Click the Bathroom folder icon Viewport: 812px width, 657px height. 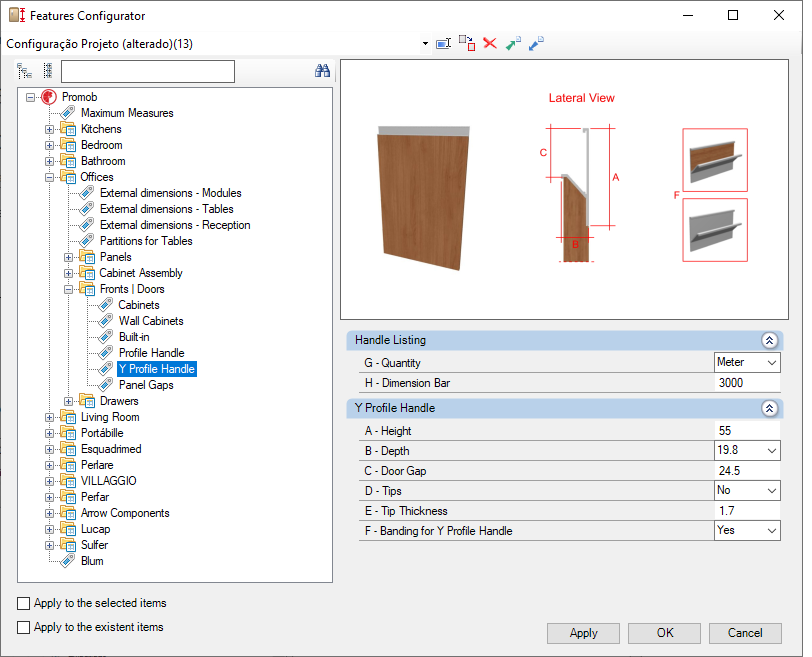point(68,161)
